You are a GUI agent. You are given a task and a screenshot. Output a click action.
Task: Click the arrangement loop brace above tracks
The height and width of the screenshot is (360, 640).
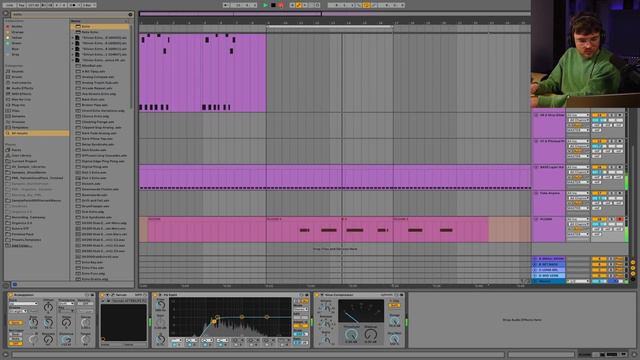[x=330, y=27]
